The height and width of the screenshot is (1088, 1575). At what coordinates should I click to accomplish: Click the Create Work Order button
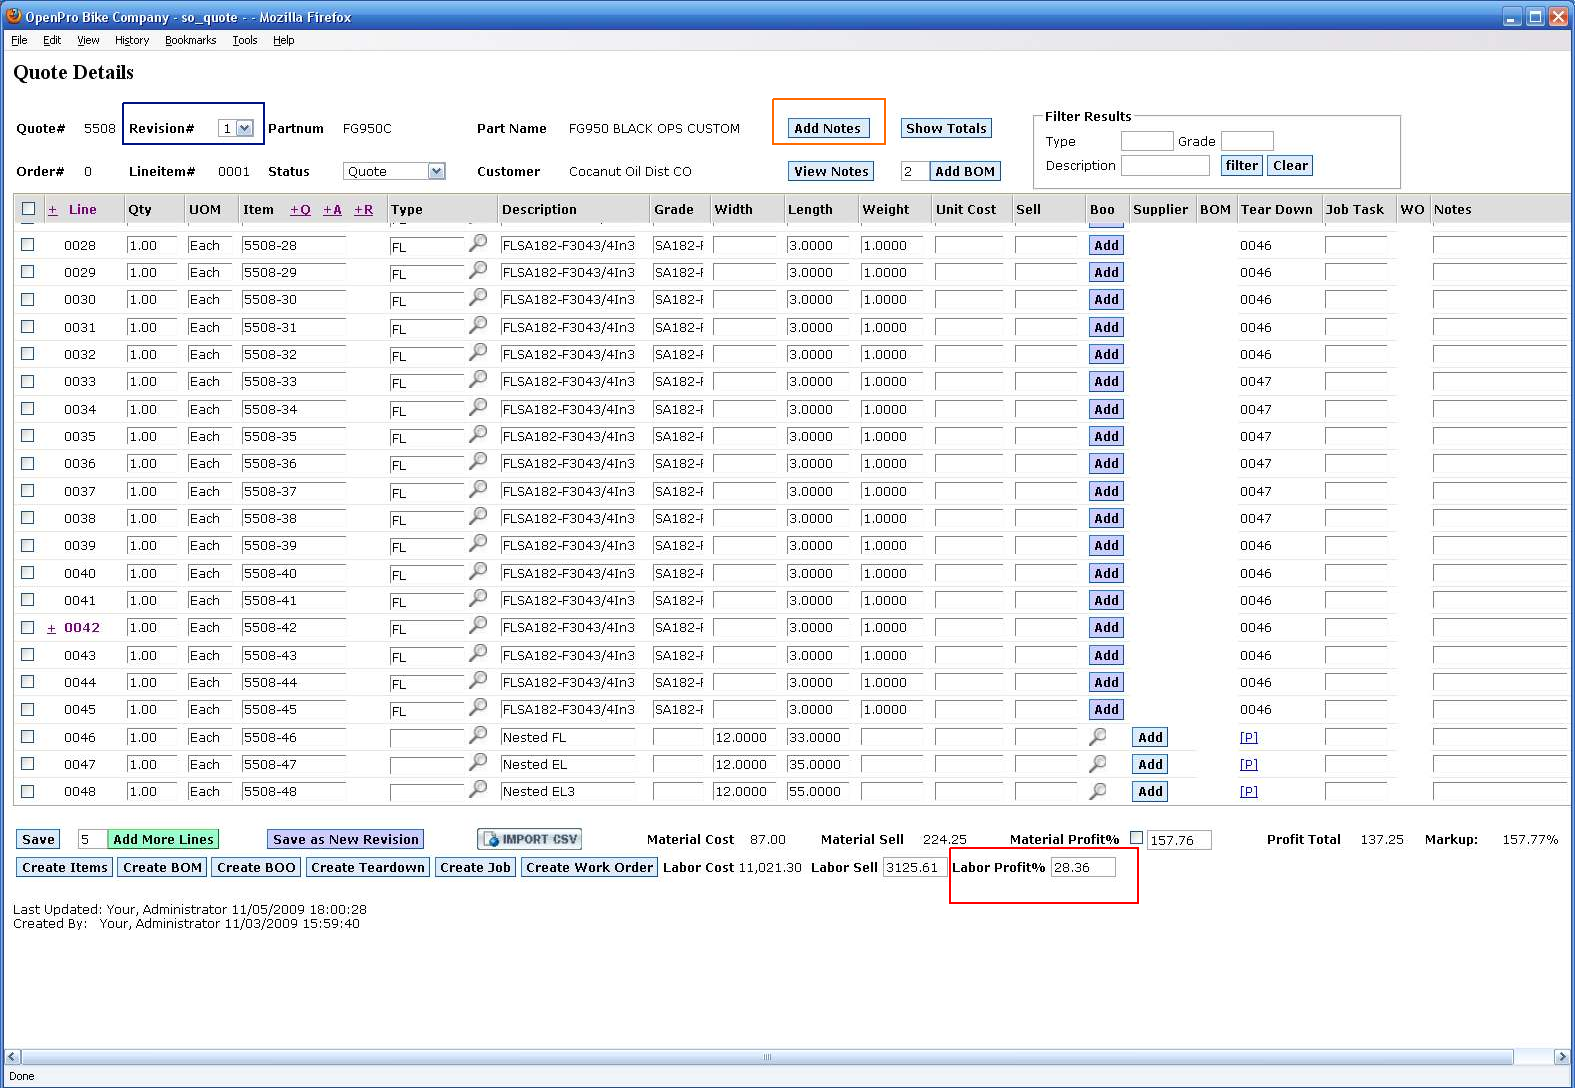point(589,867)
